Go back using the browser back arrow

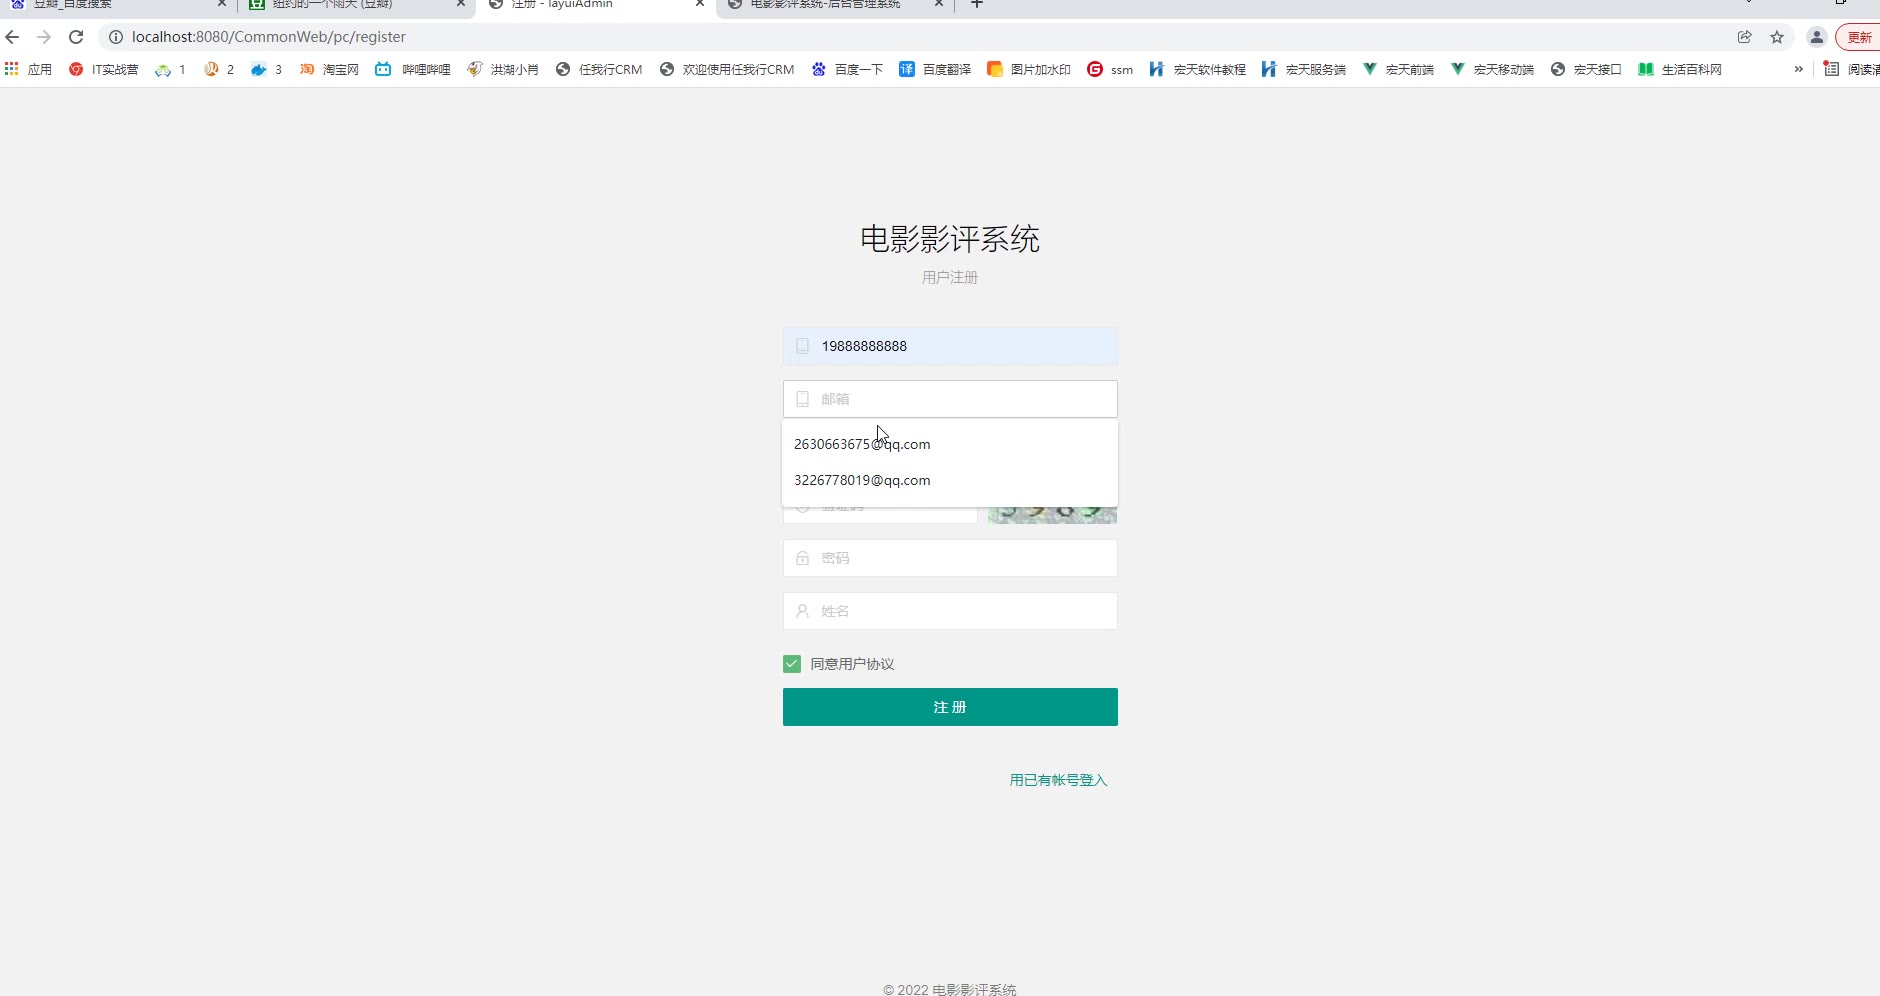pos(12,37)
